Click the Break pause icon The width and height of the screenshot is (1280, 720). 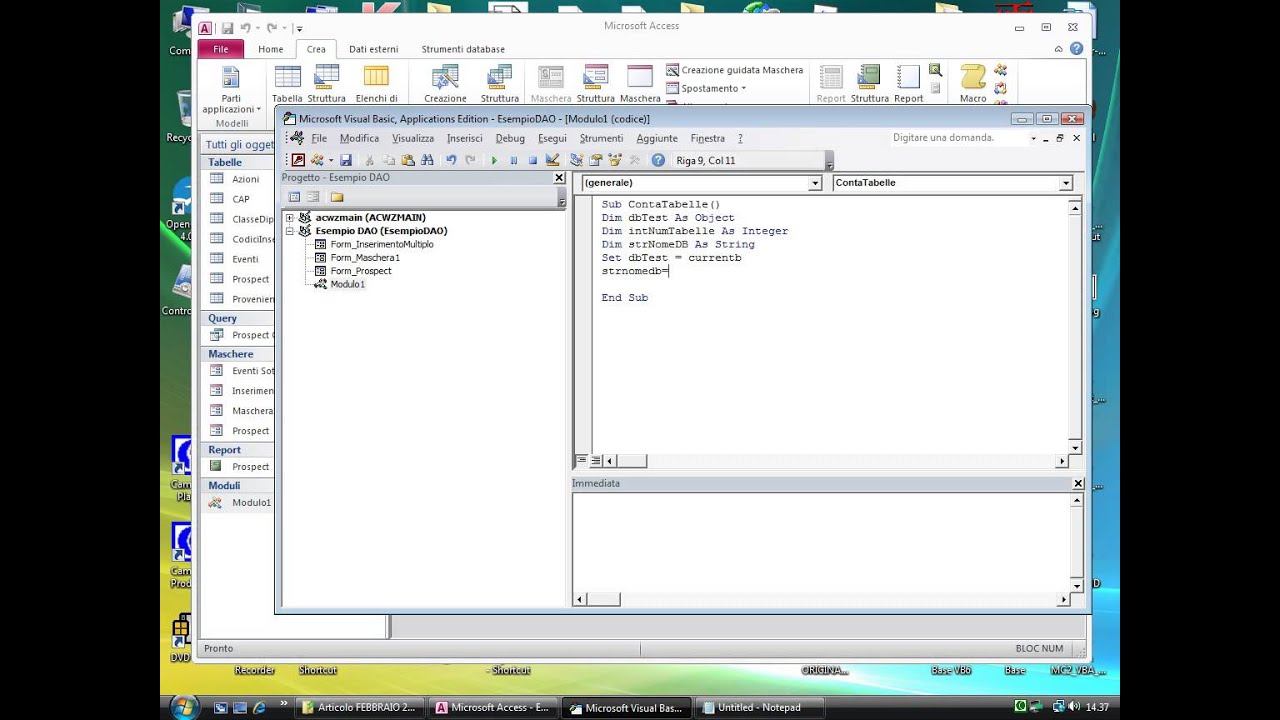click(x=514, y=160)
